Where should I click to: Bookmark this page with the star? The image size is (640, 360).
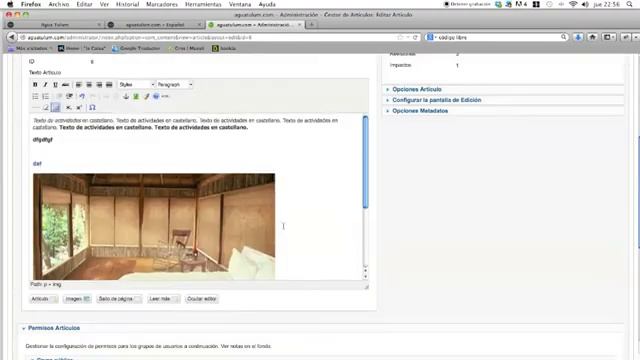[x=400, y=37]
